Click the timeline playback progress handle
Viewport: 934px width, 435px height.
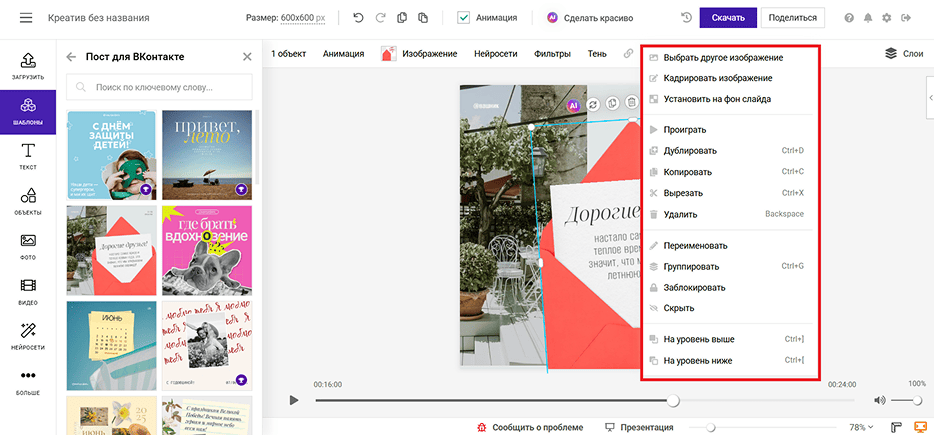point(673,400)
